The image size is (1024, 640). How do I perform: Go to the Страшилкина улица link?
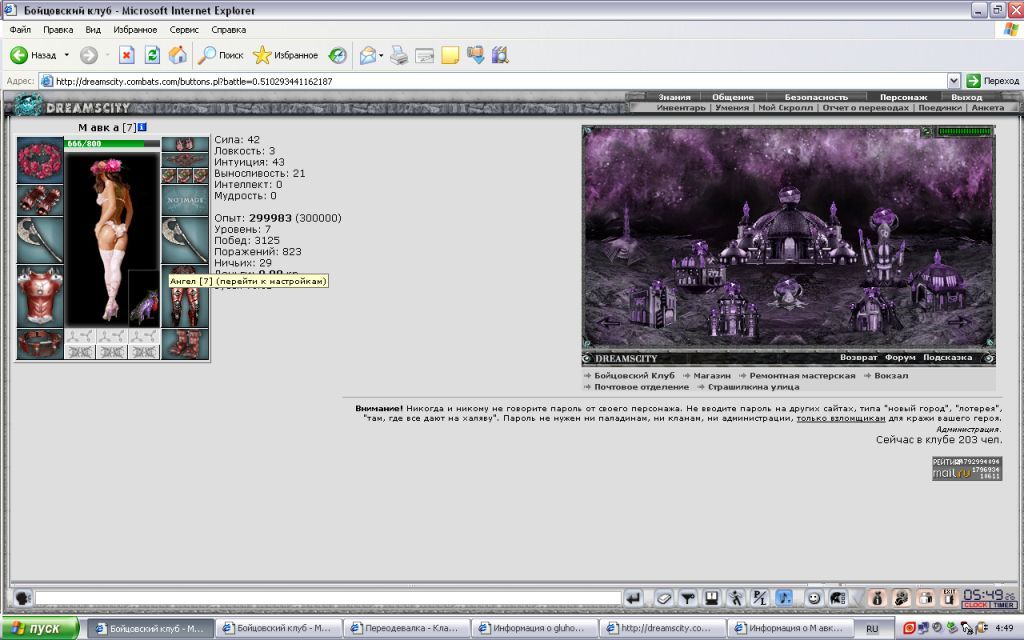(753, 387)
